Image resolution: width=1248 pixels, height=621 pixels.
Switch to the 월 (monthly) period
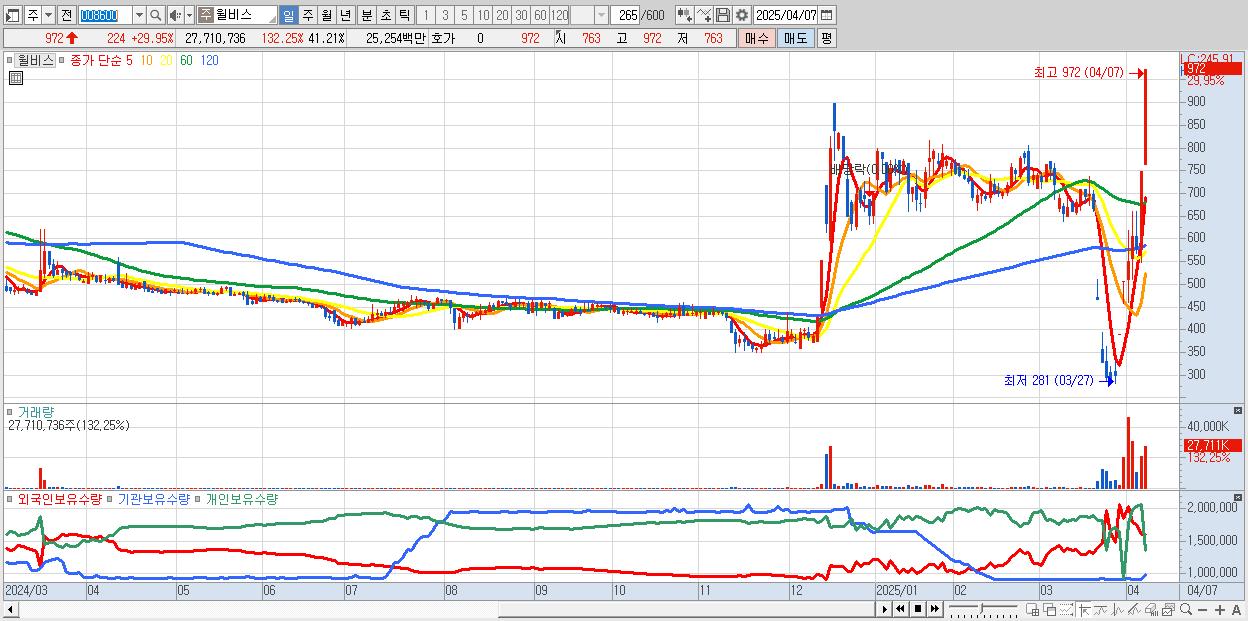(x=326, y=15)
